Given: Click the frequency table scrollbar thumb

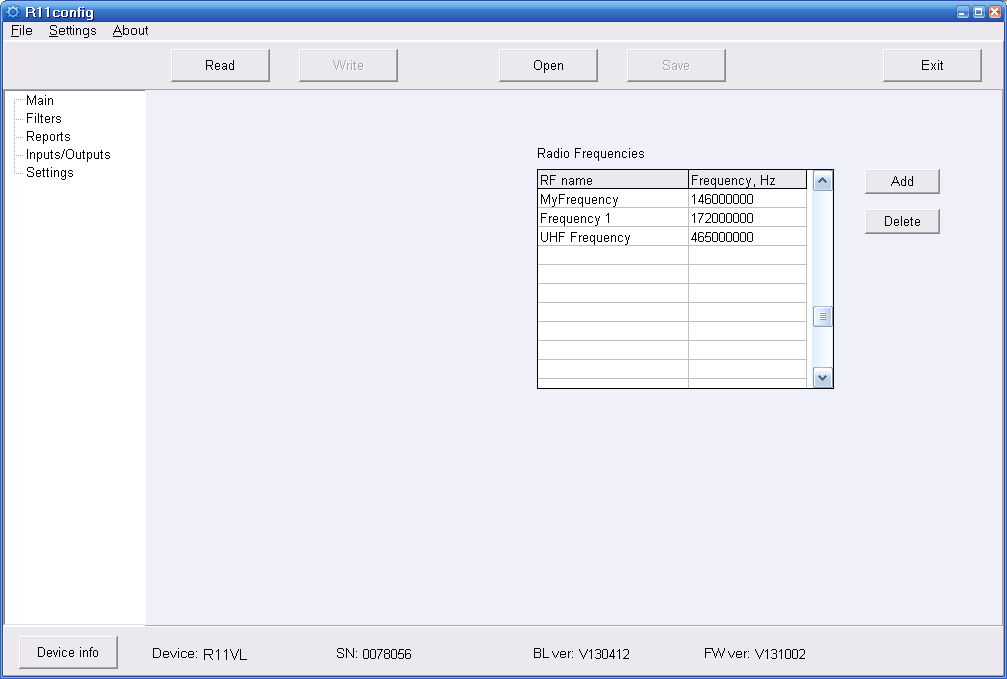Looking at the screenshot, I should pyautogui.click(x=822, y=317).
